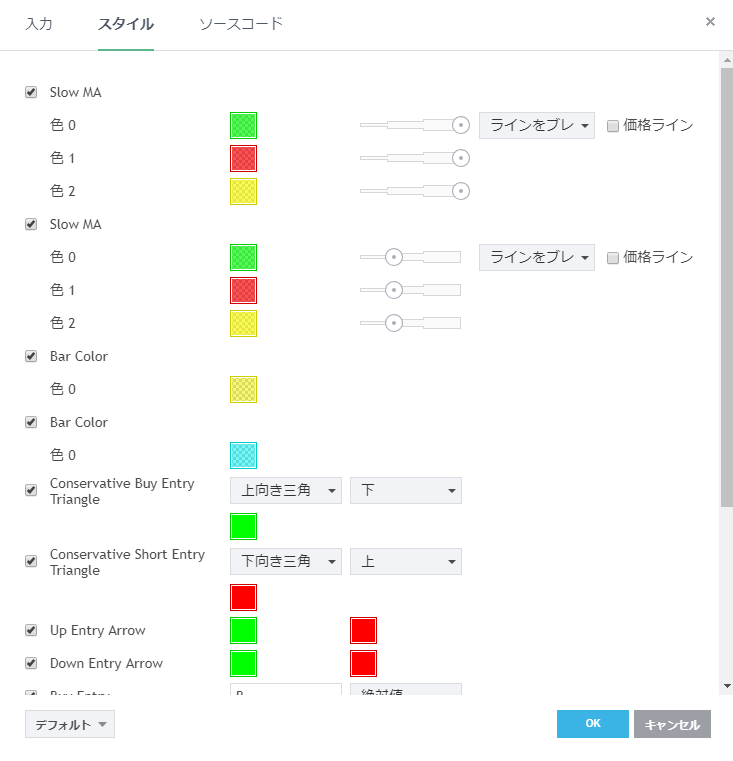The width and height of the screenshot is (733, 761).
Task: Expand the 上向き三角 shape dropdown
Action: point(285,491)
